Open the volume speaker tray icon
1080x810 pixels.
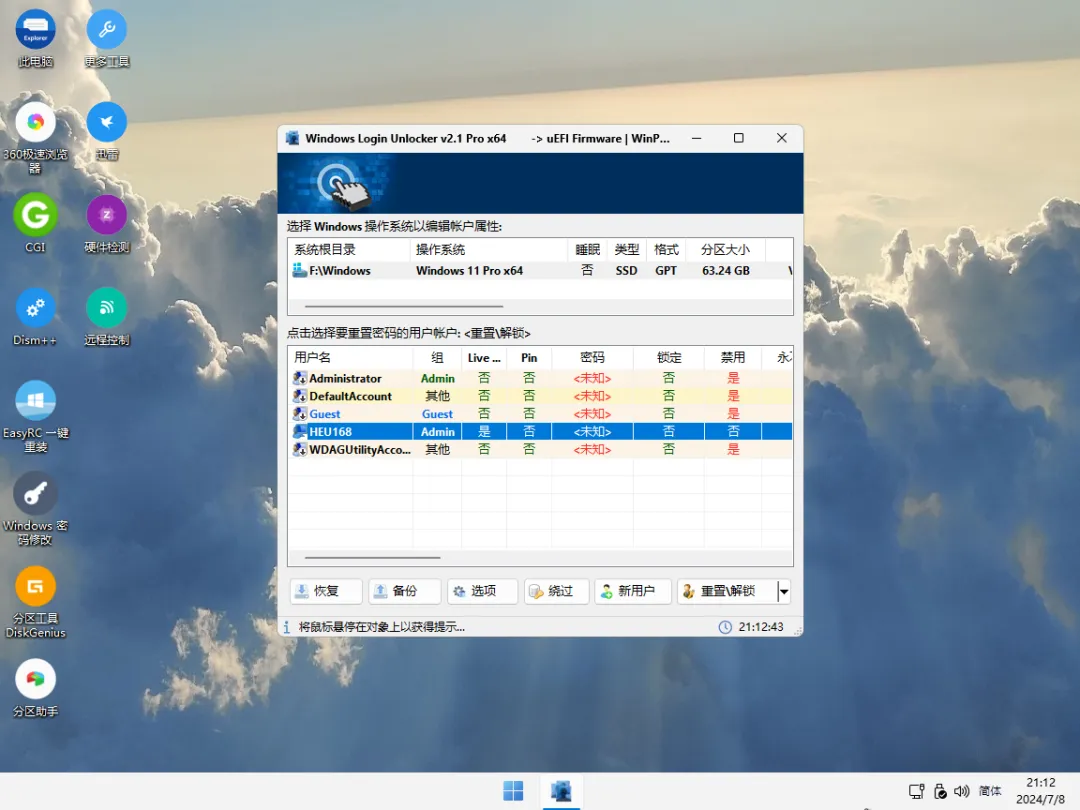pyautogui.click(x=962, y=791)
